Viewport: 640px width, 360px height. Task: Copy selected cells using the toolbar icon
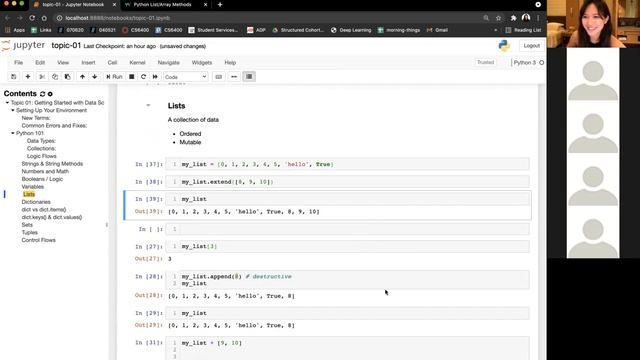tap(55, 77)
